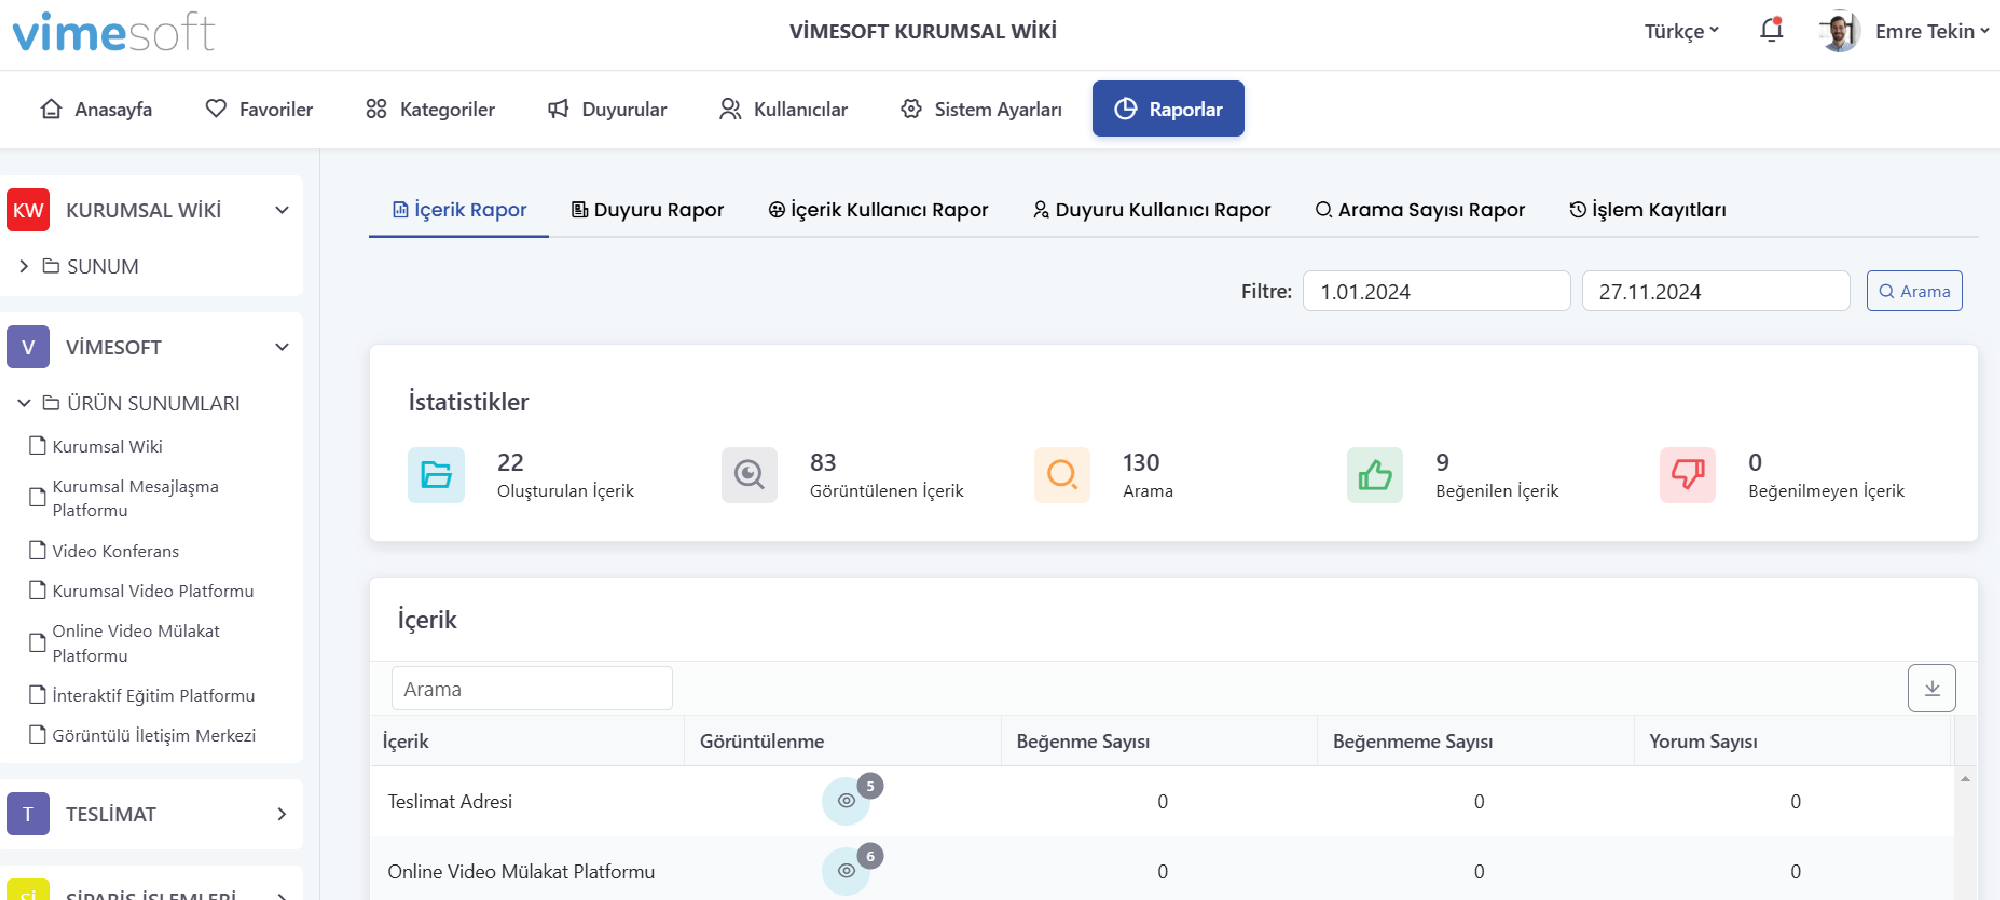Select the Raporlar button
Screen dimensions: 2000x900
click(1168, 109)
